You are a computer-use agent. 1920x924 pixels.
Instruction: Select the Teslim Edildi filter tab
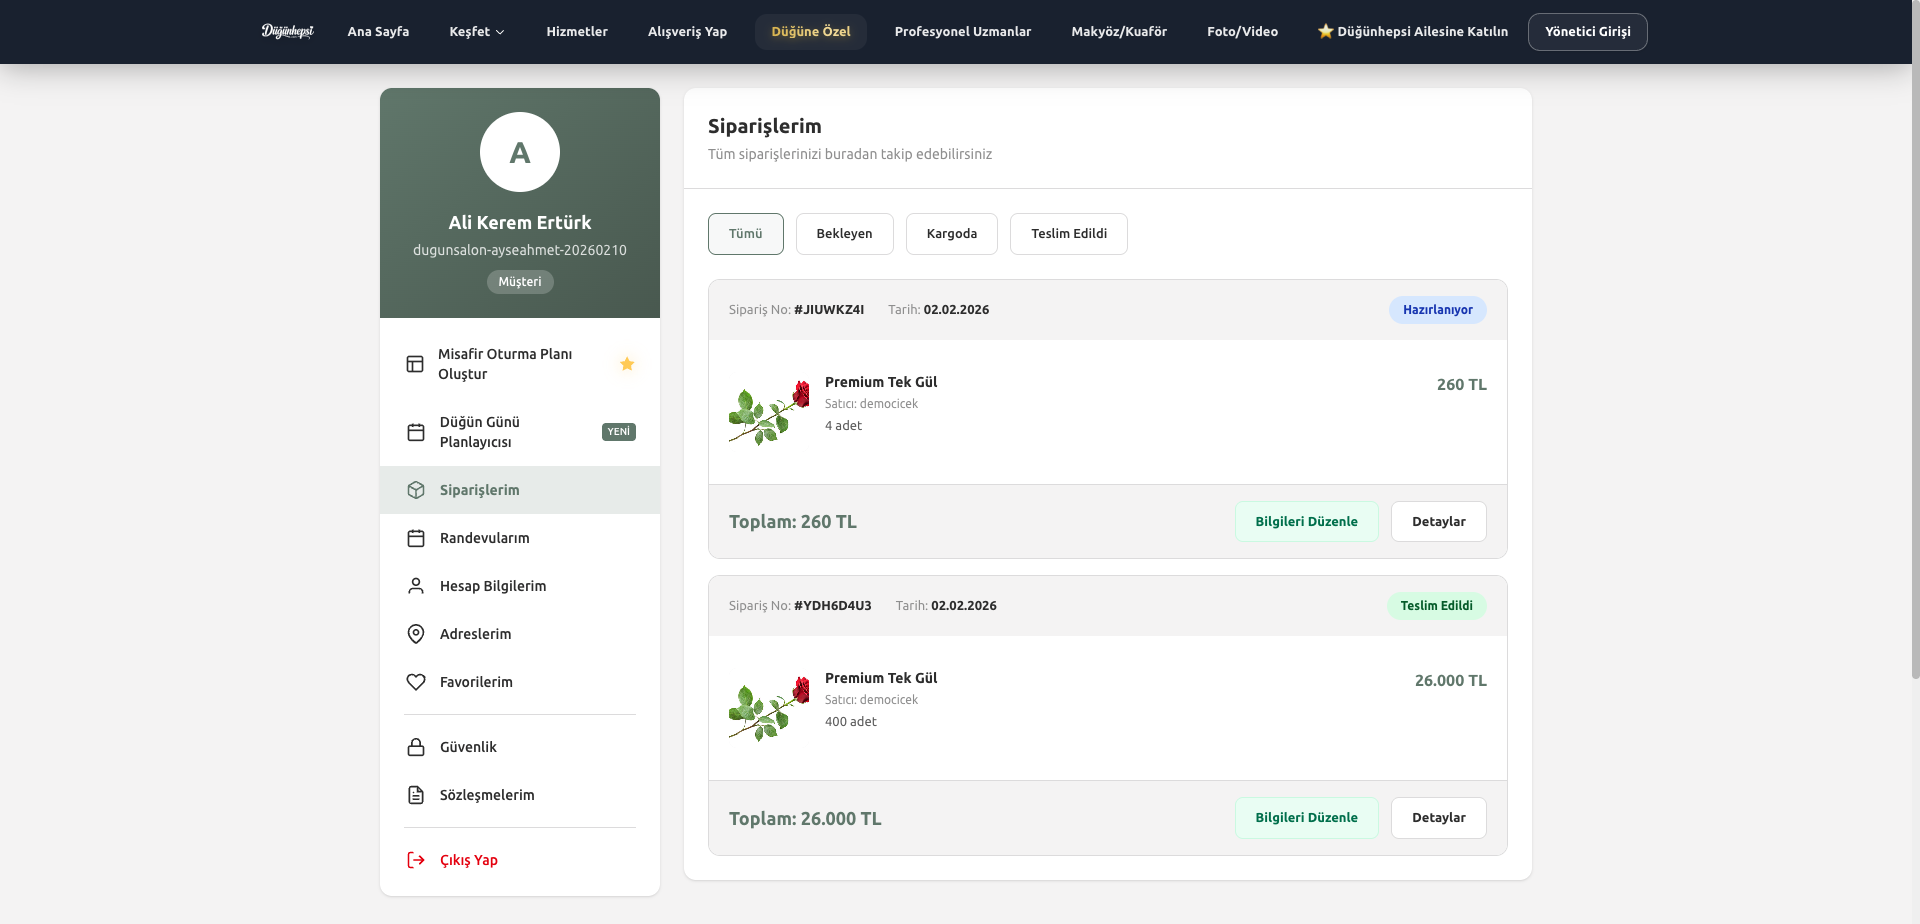point(1068,234)
